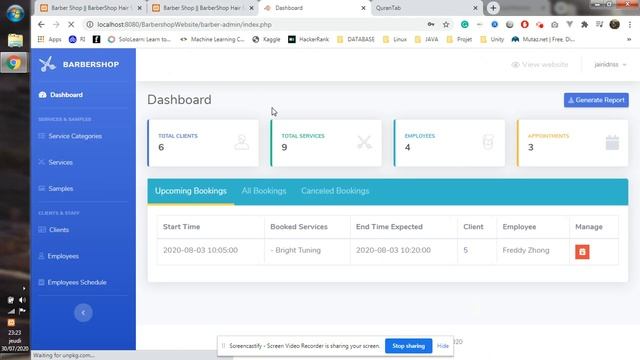The image size is (640, 360).
Task: Open JAVA bookmark folder
Action: coord(427,39)
